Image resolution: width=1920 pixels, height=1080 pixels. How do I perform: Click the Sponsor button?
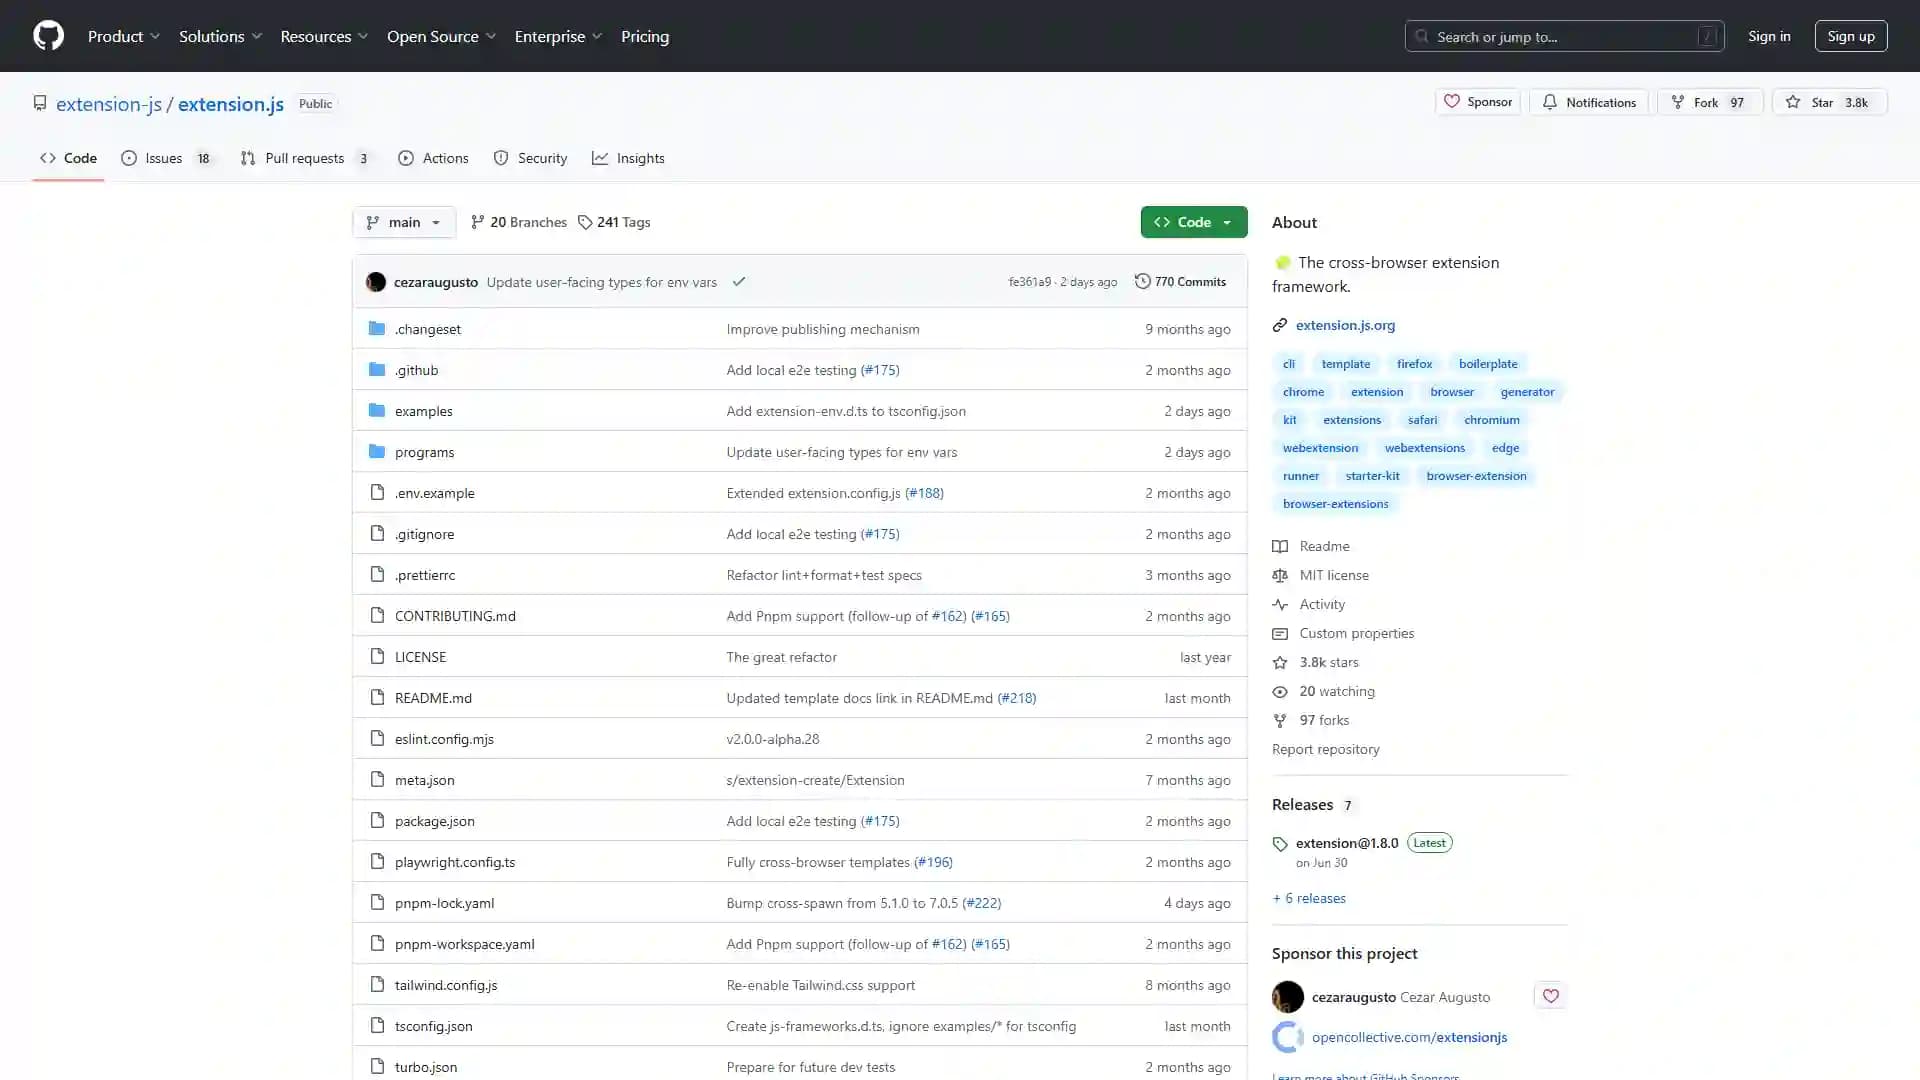point(1478,102)
